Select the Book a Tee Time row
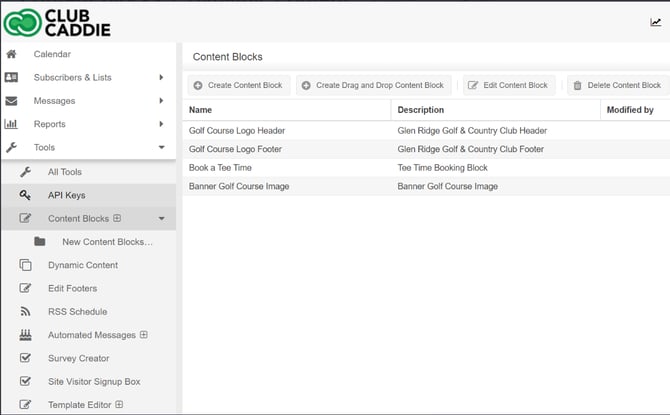 220,167
